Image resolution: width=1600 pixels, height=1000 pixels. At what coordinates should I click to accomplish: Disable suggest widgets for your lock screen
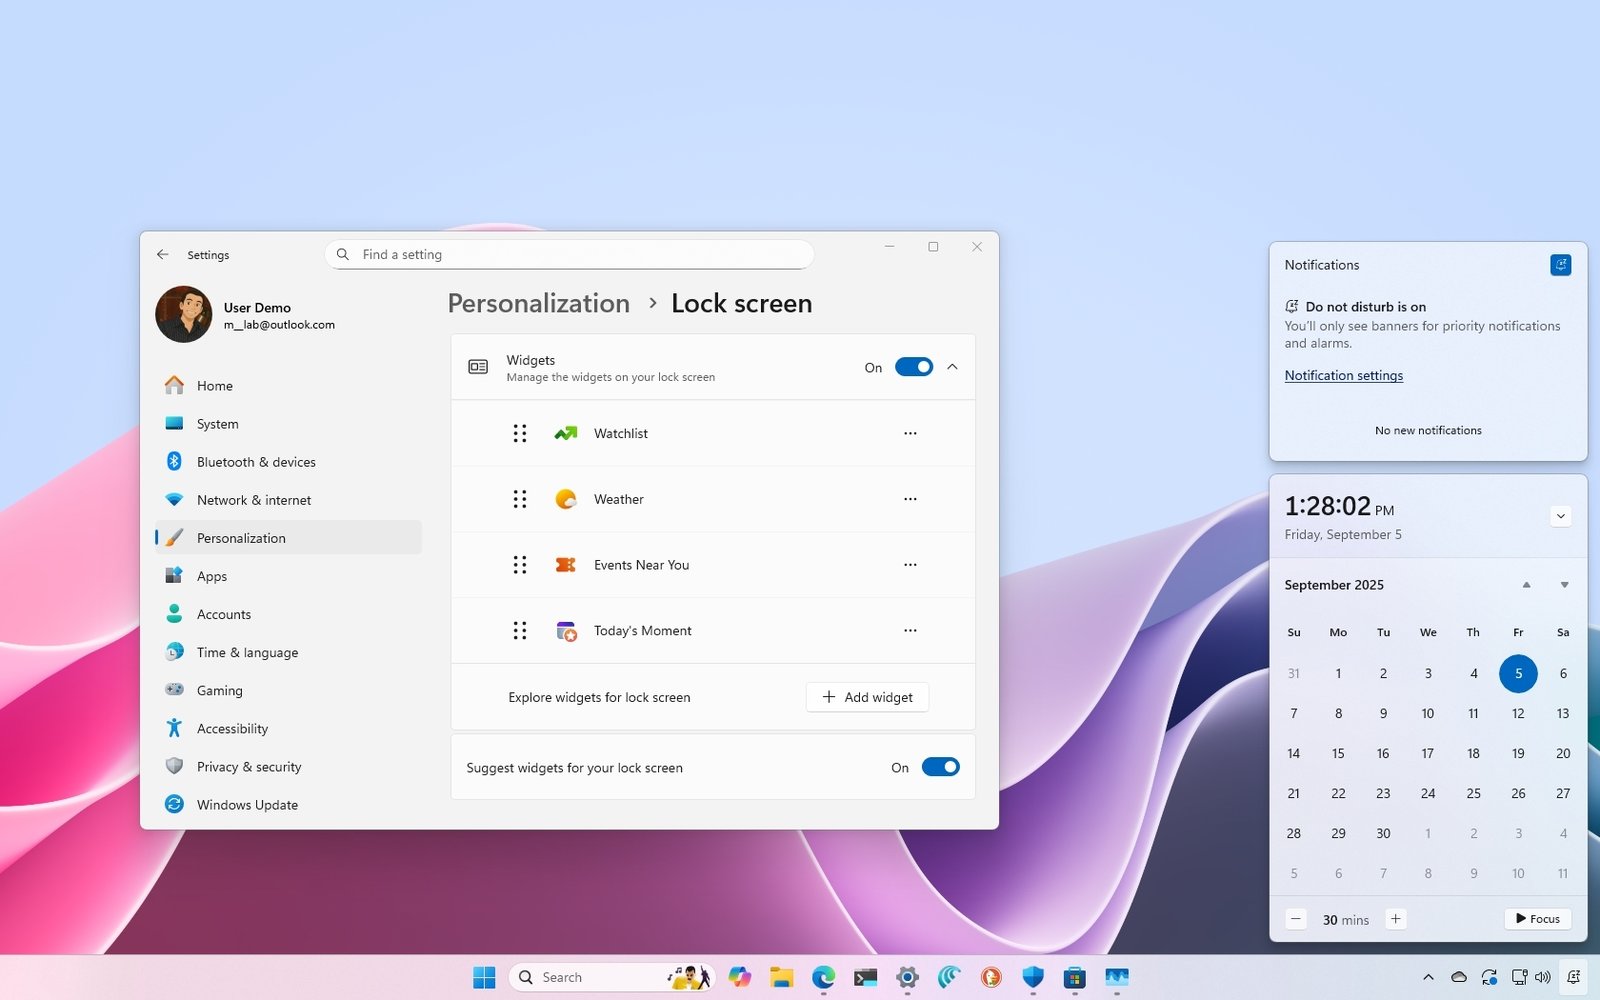click(x=940, y=767)
